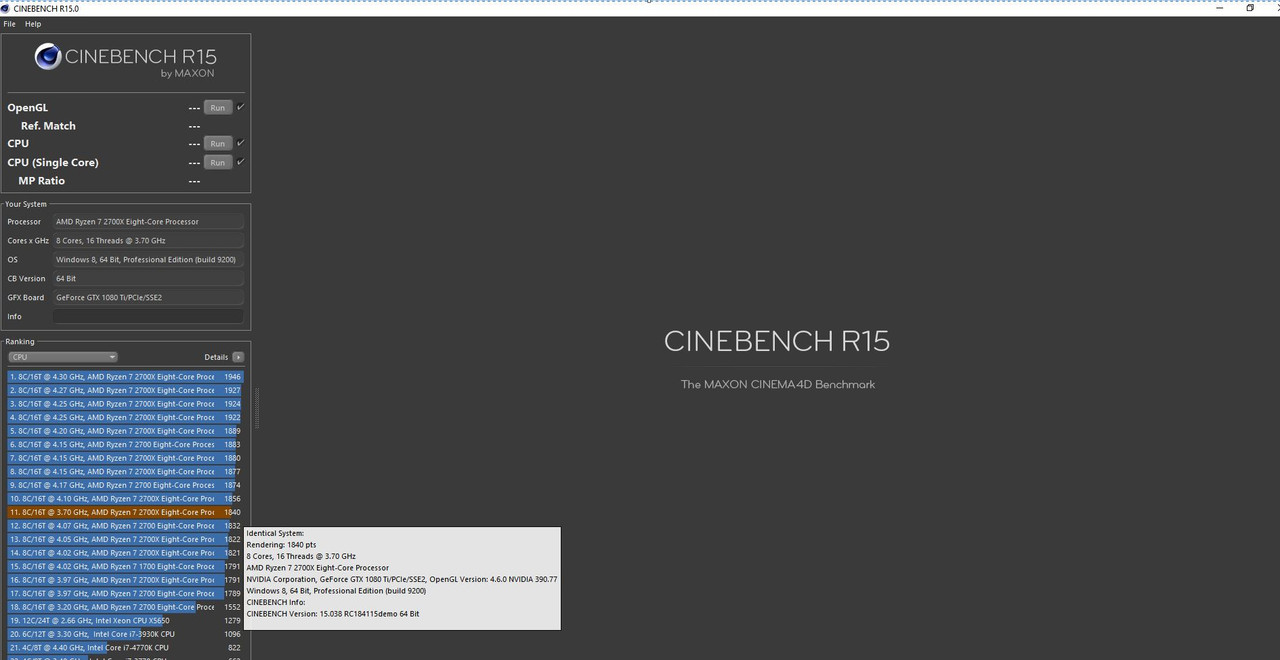Select ranking entry 15 Ryzen 7 1700

[125, 566]
